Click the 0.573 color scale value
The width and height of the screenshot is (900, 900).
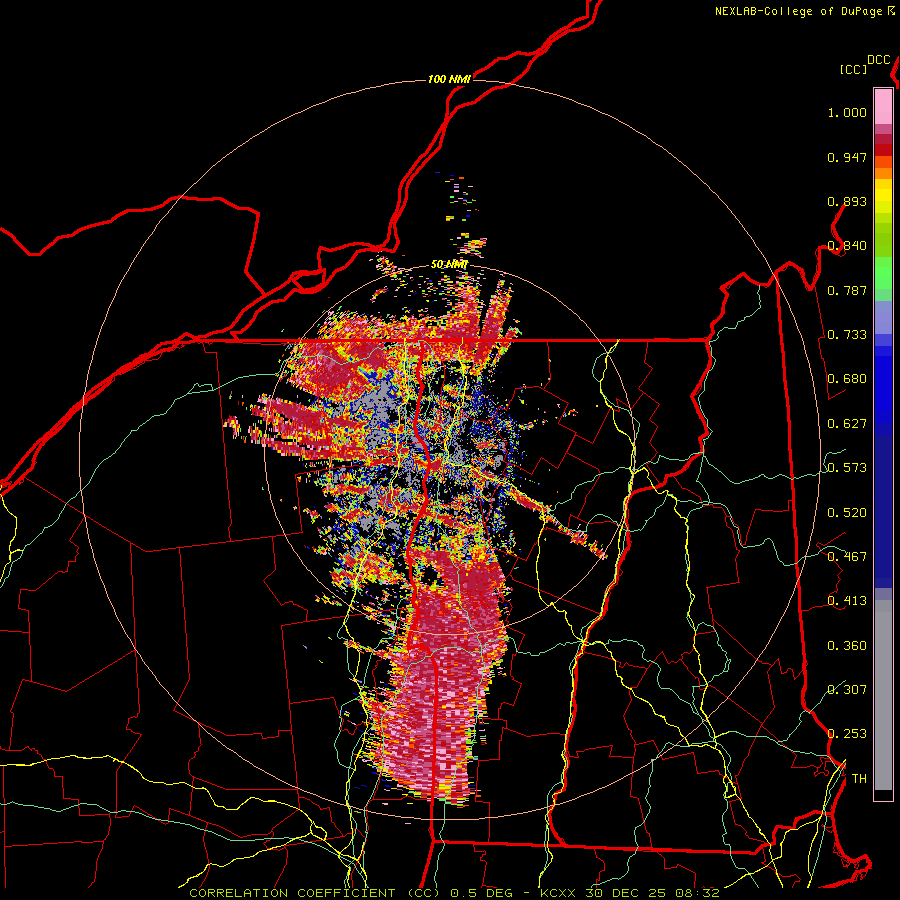tap(847, 468)
